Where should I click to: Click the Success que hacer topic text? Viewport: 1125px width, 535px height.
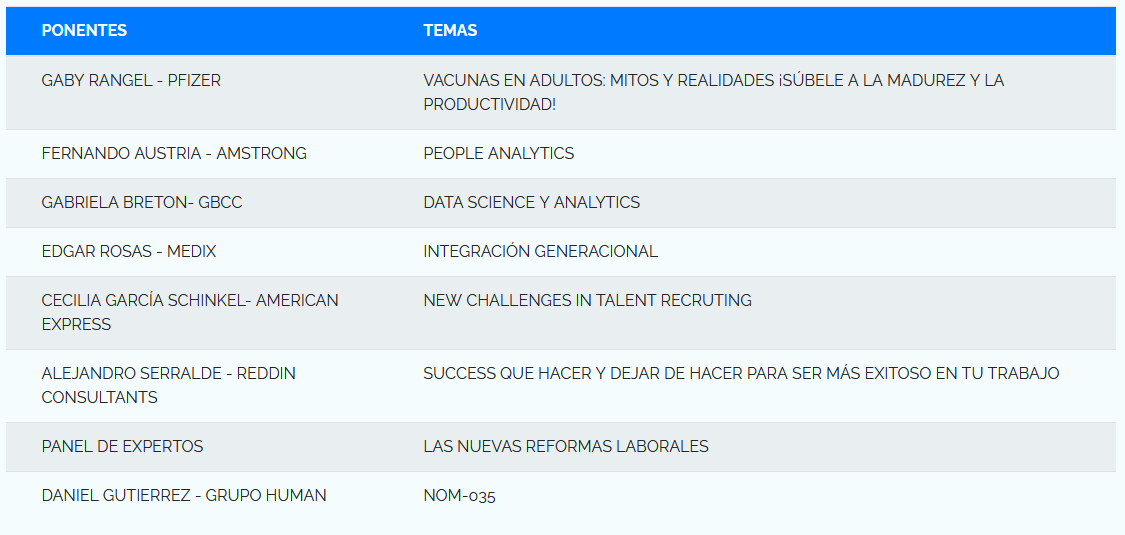[x=741, y=373]
